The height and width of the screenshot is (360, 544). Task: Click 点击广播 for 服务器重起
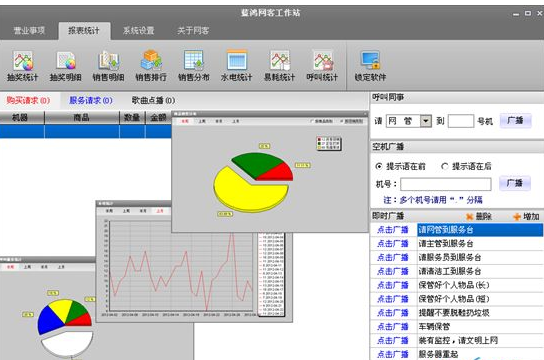(x=393, y=354)
